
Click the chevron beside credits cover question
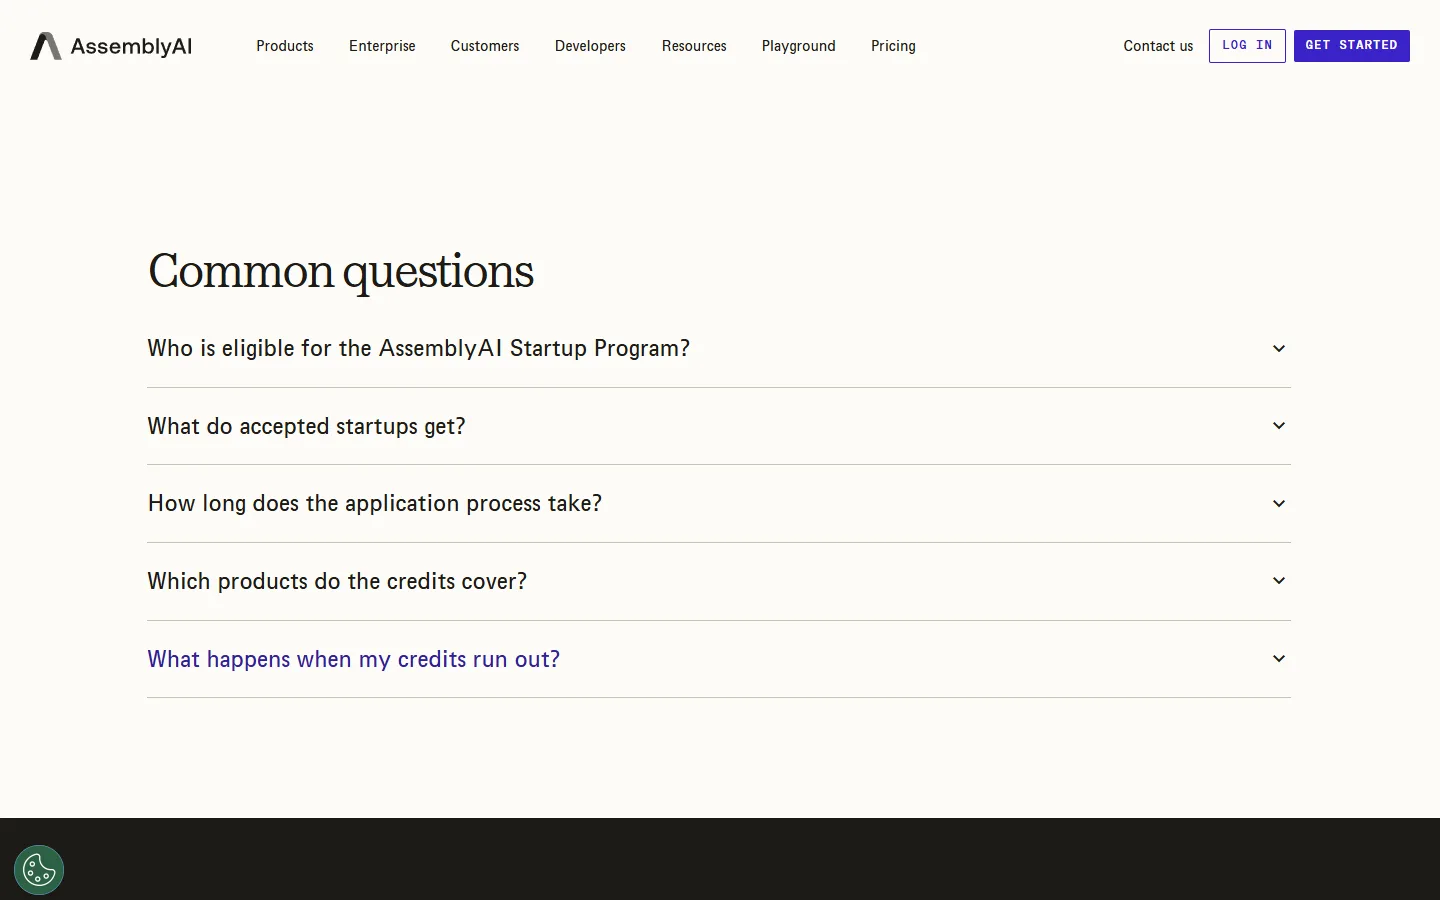pos(1279,581)
